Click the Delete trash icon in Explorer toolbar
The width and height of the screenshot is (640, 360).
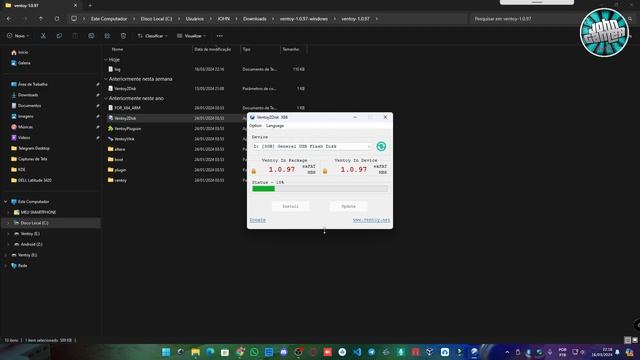(123, 36)
